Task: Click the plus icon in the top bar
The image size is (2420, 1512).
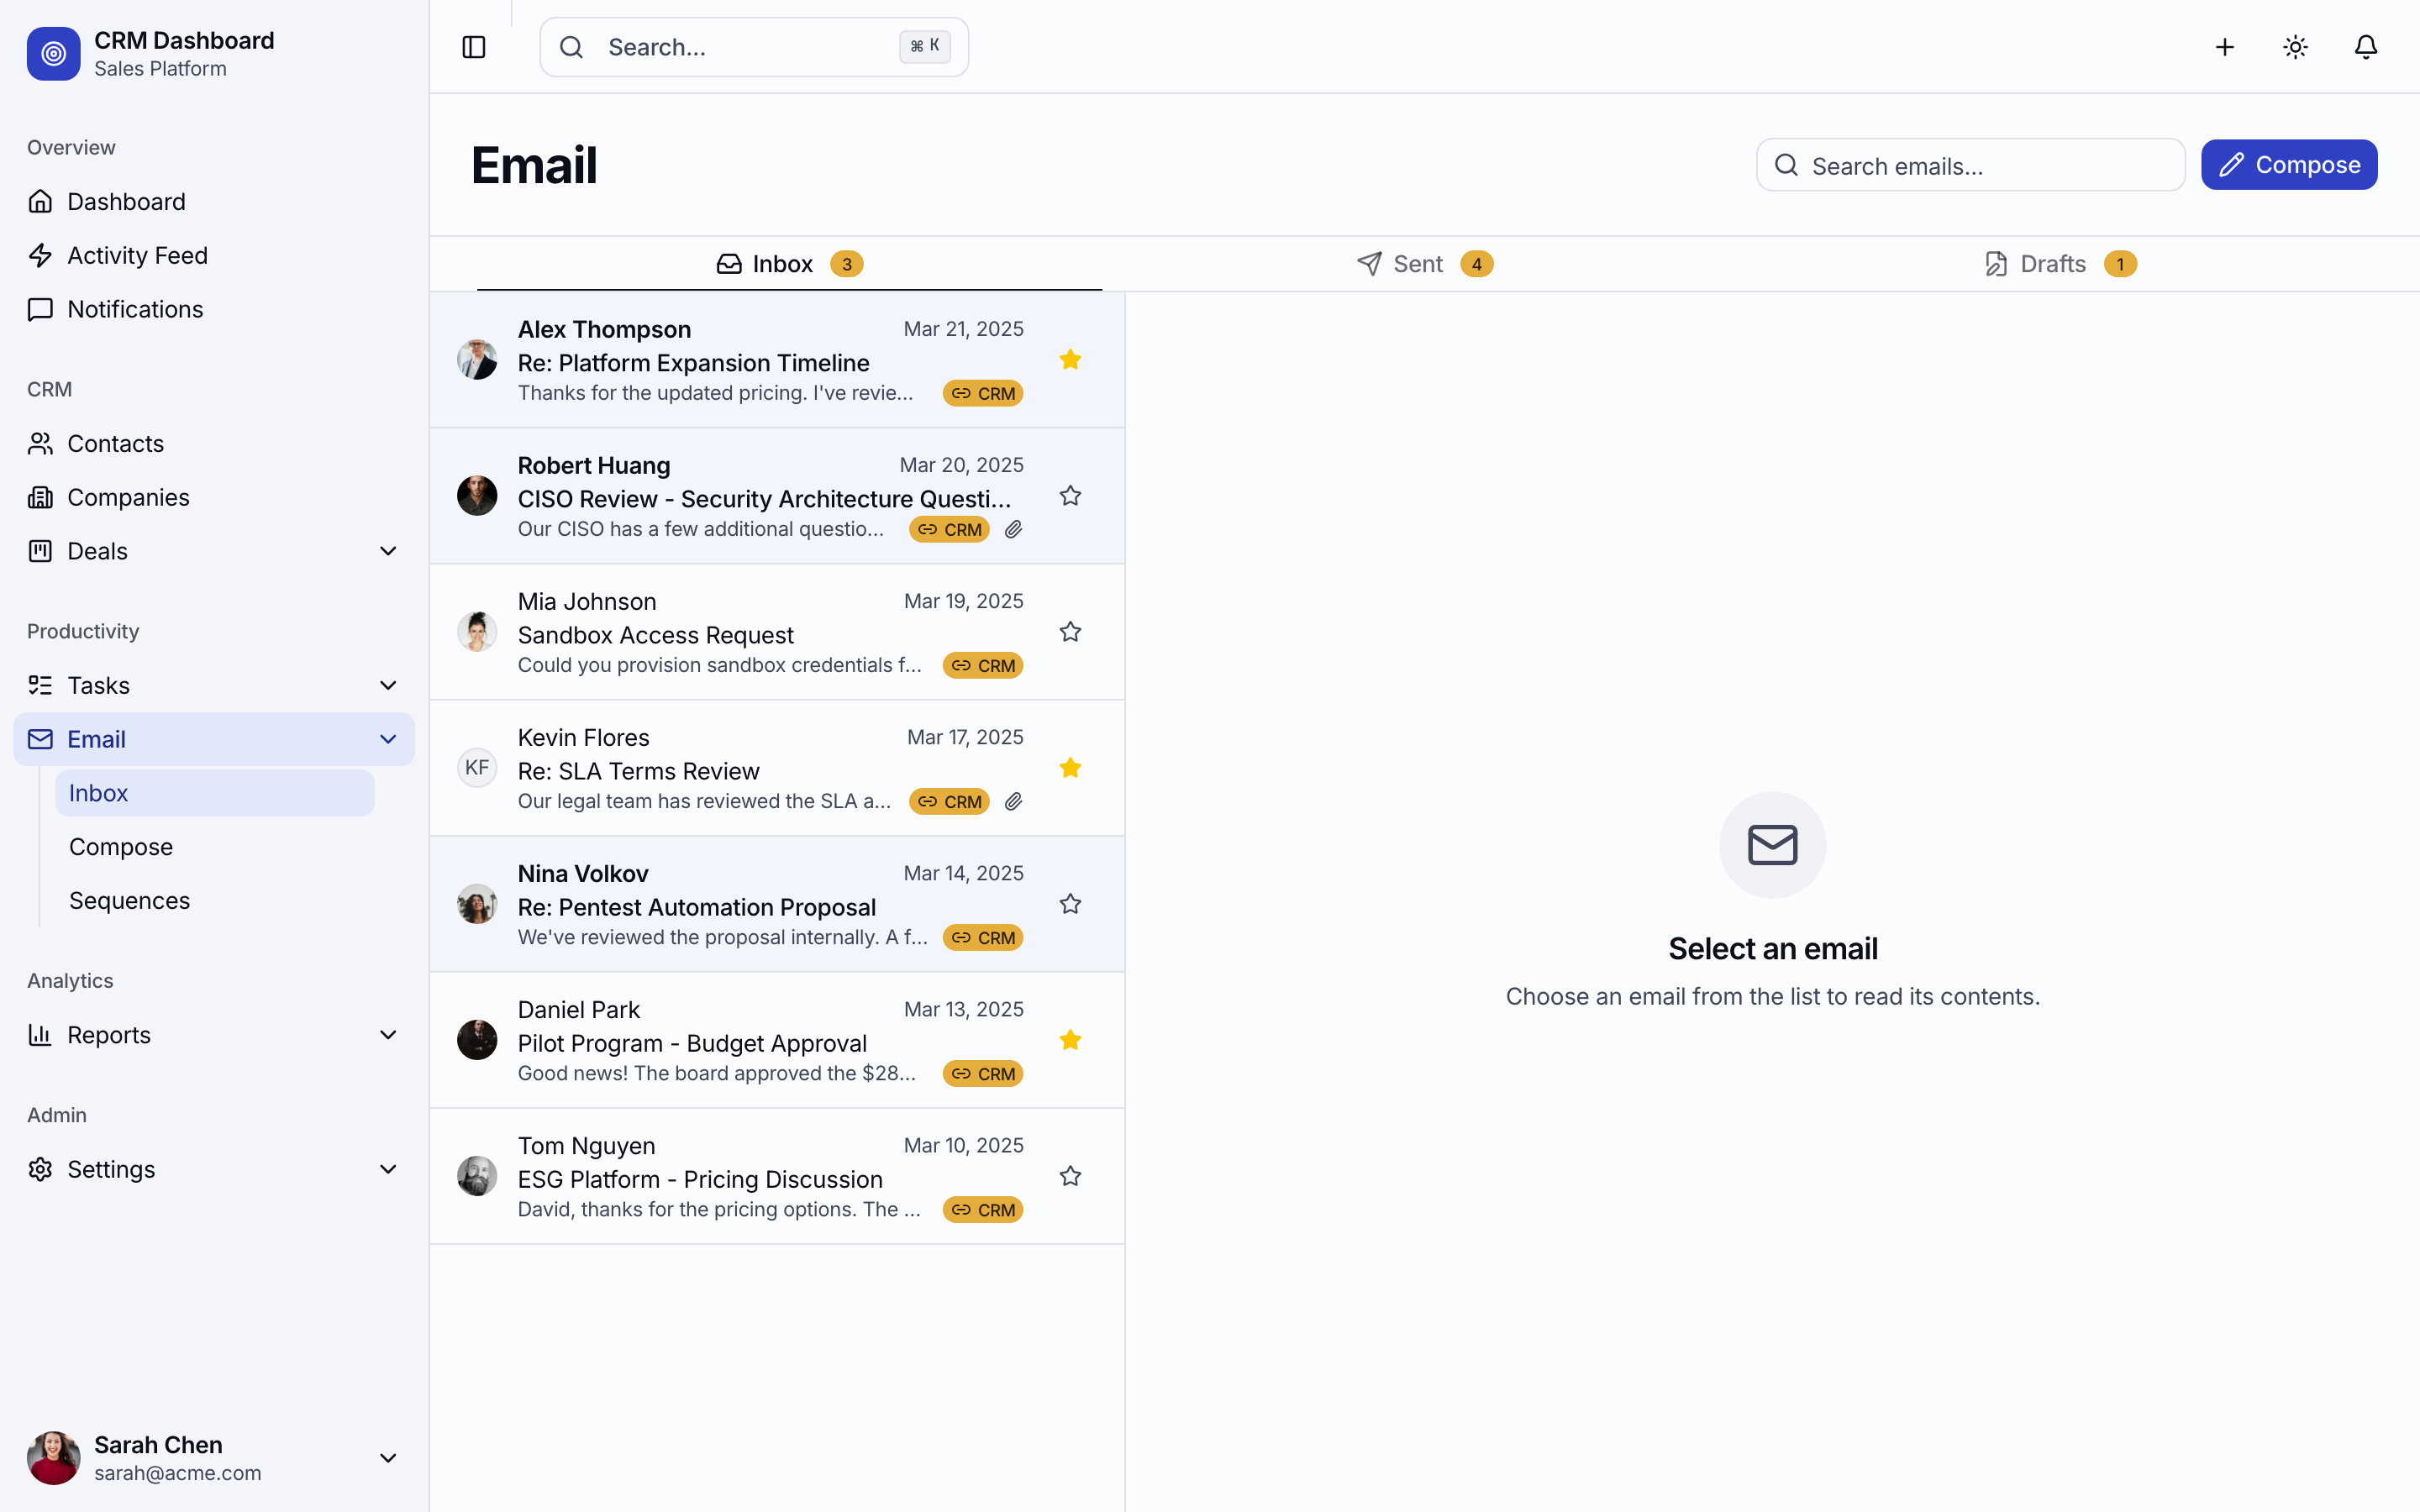Action: click(x=2225, y=47)
